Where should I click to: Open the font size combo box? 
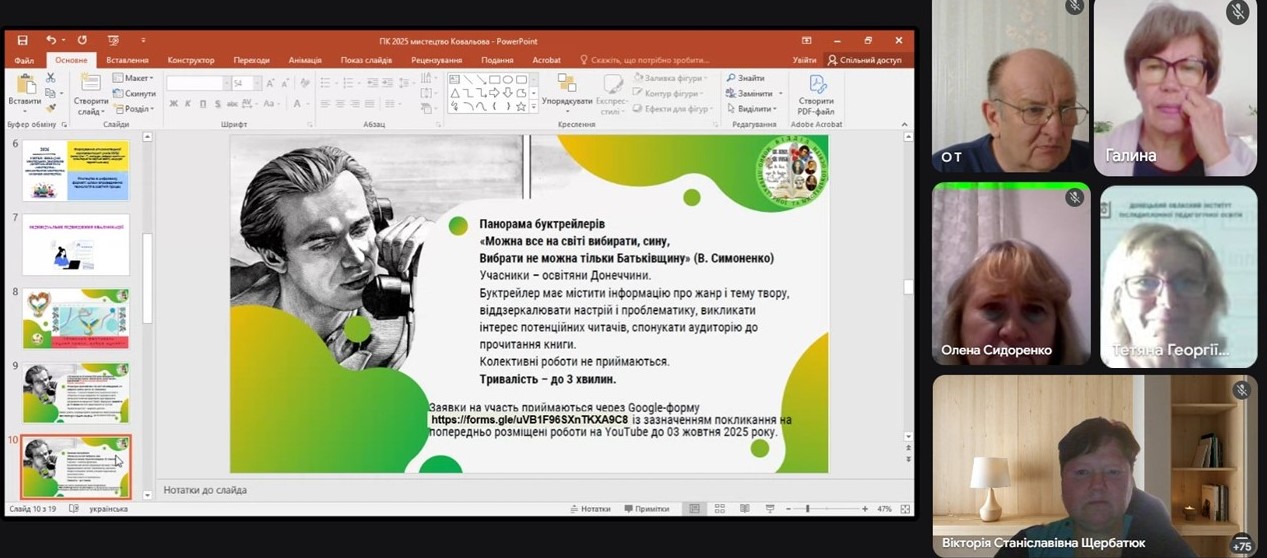point(244,83)
